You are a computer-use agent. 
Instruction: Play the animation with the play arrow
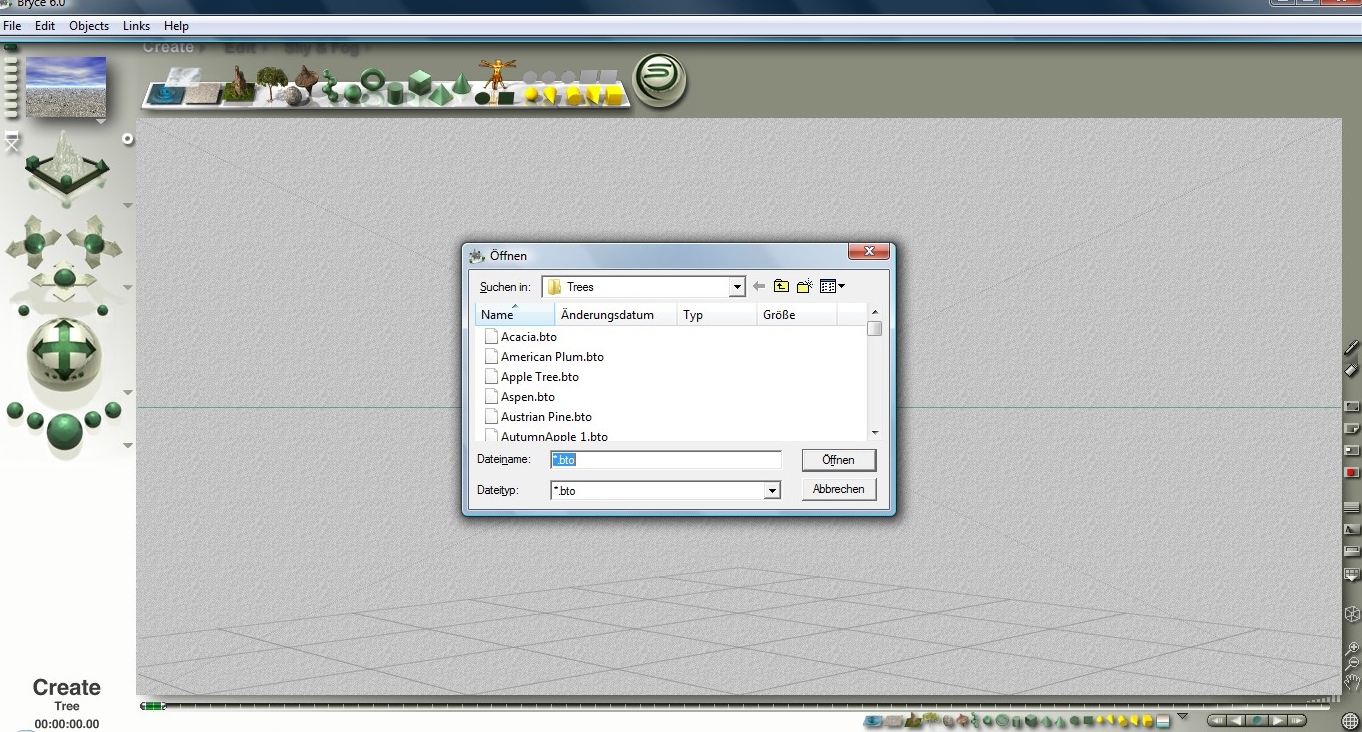pyautogui.click(x=1278, y=720)
